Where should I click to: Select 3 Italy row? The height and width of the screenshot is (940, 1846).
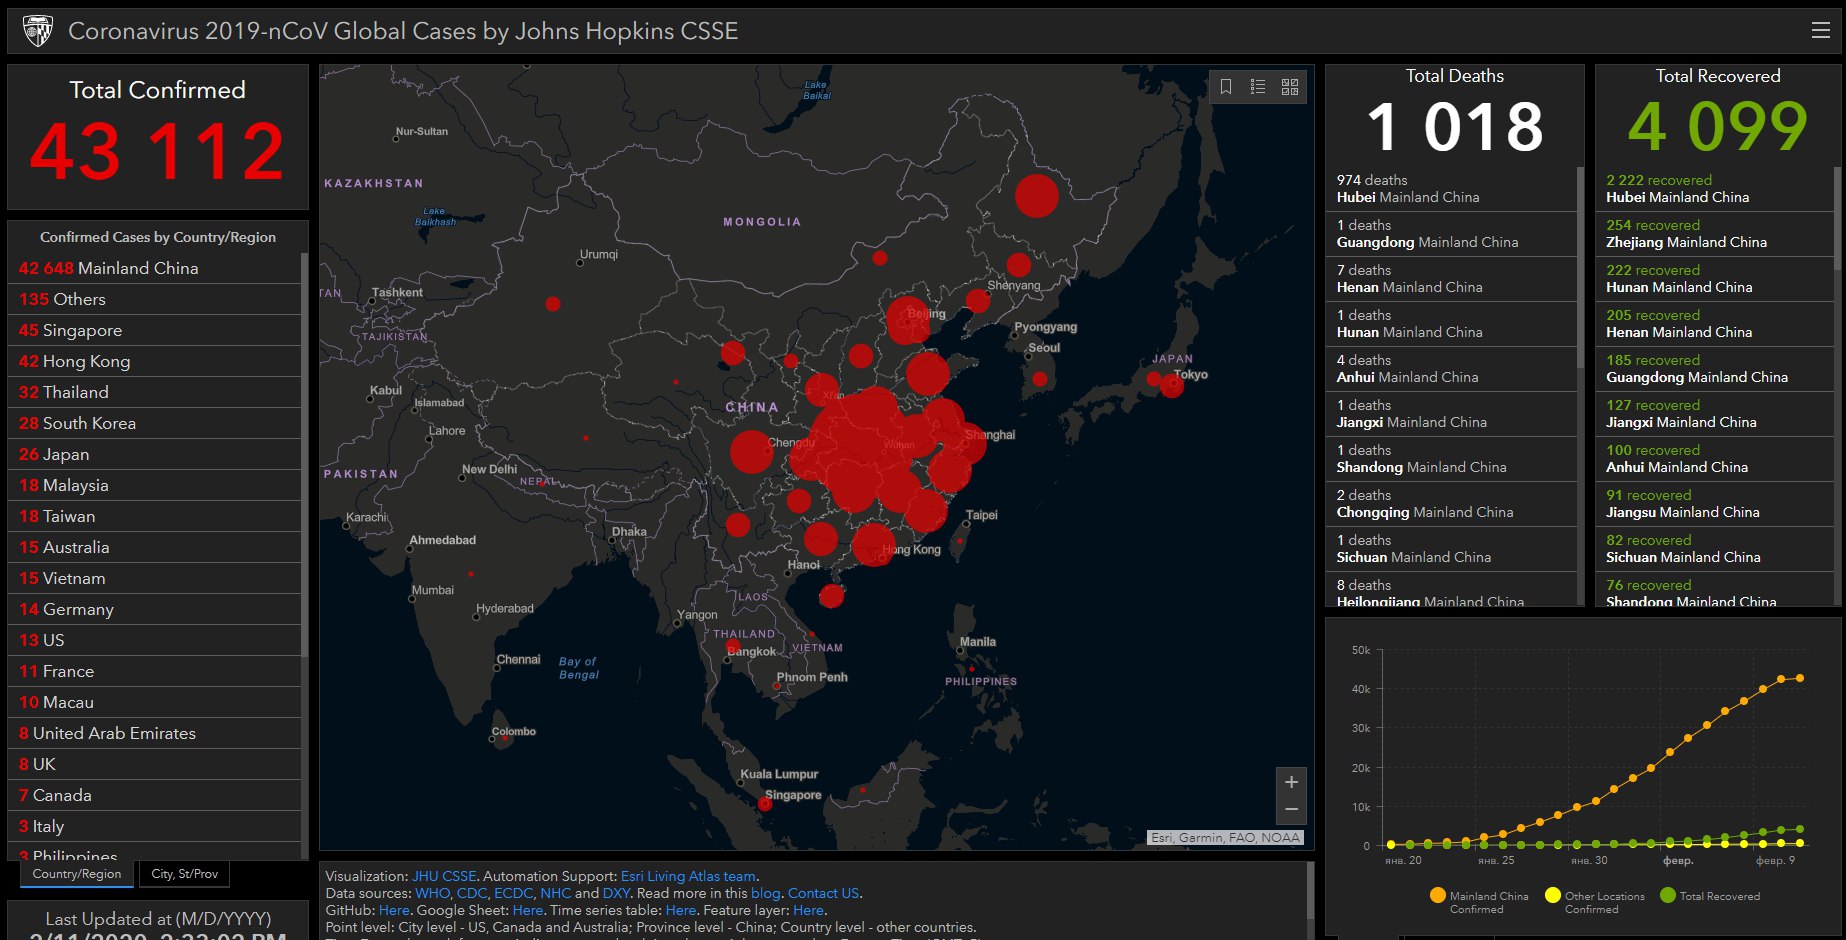point(155,826)
